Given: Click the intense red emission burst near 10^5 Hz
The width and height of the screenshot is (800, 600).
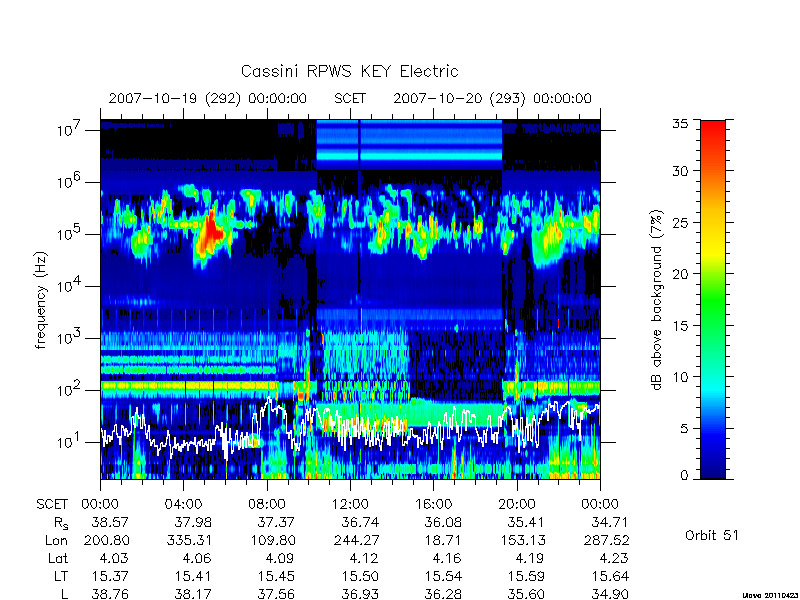Looking at the screenshot, I should coord(210,234).
